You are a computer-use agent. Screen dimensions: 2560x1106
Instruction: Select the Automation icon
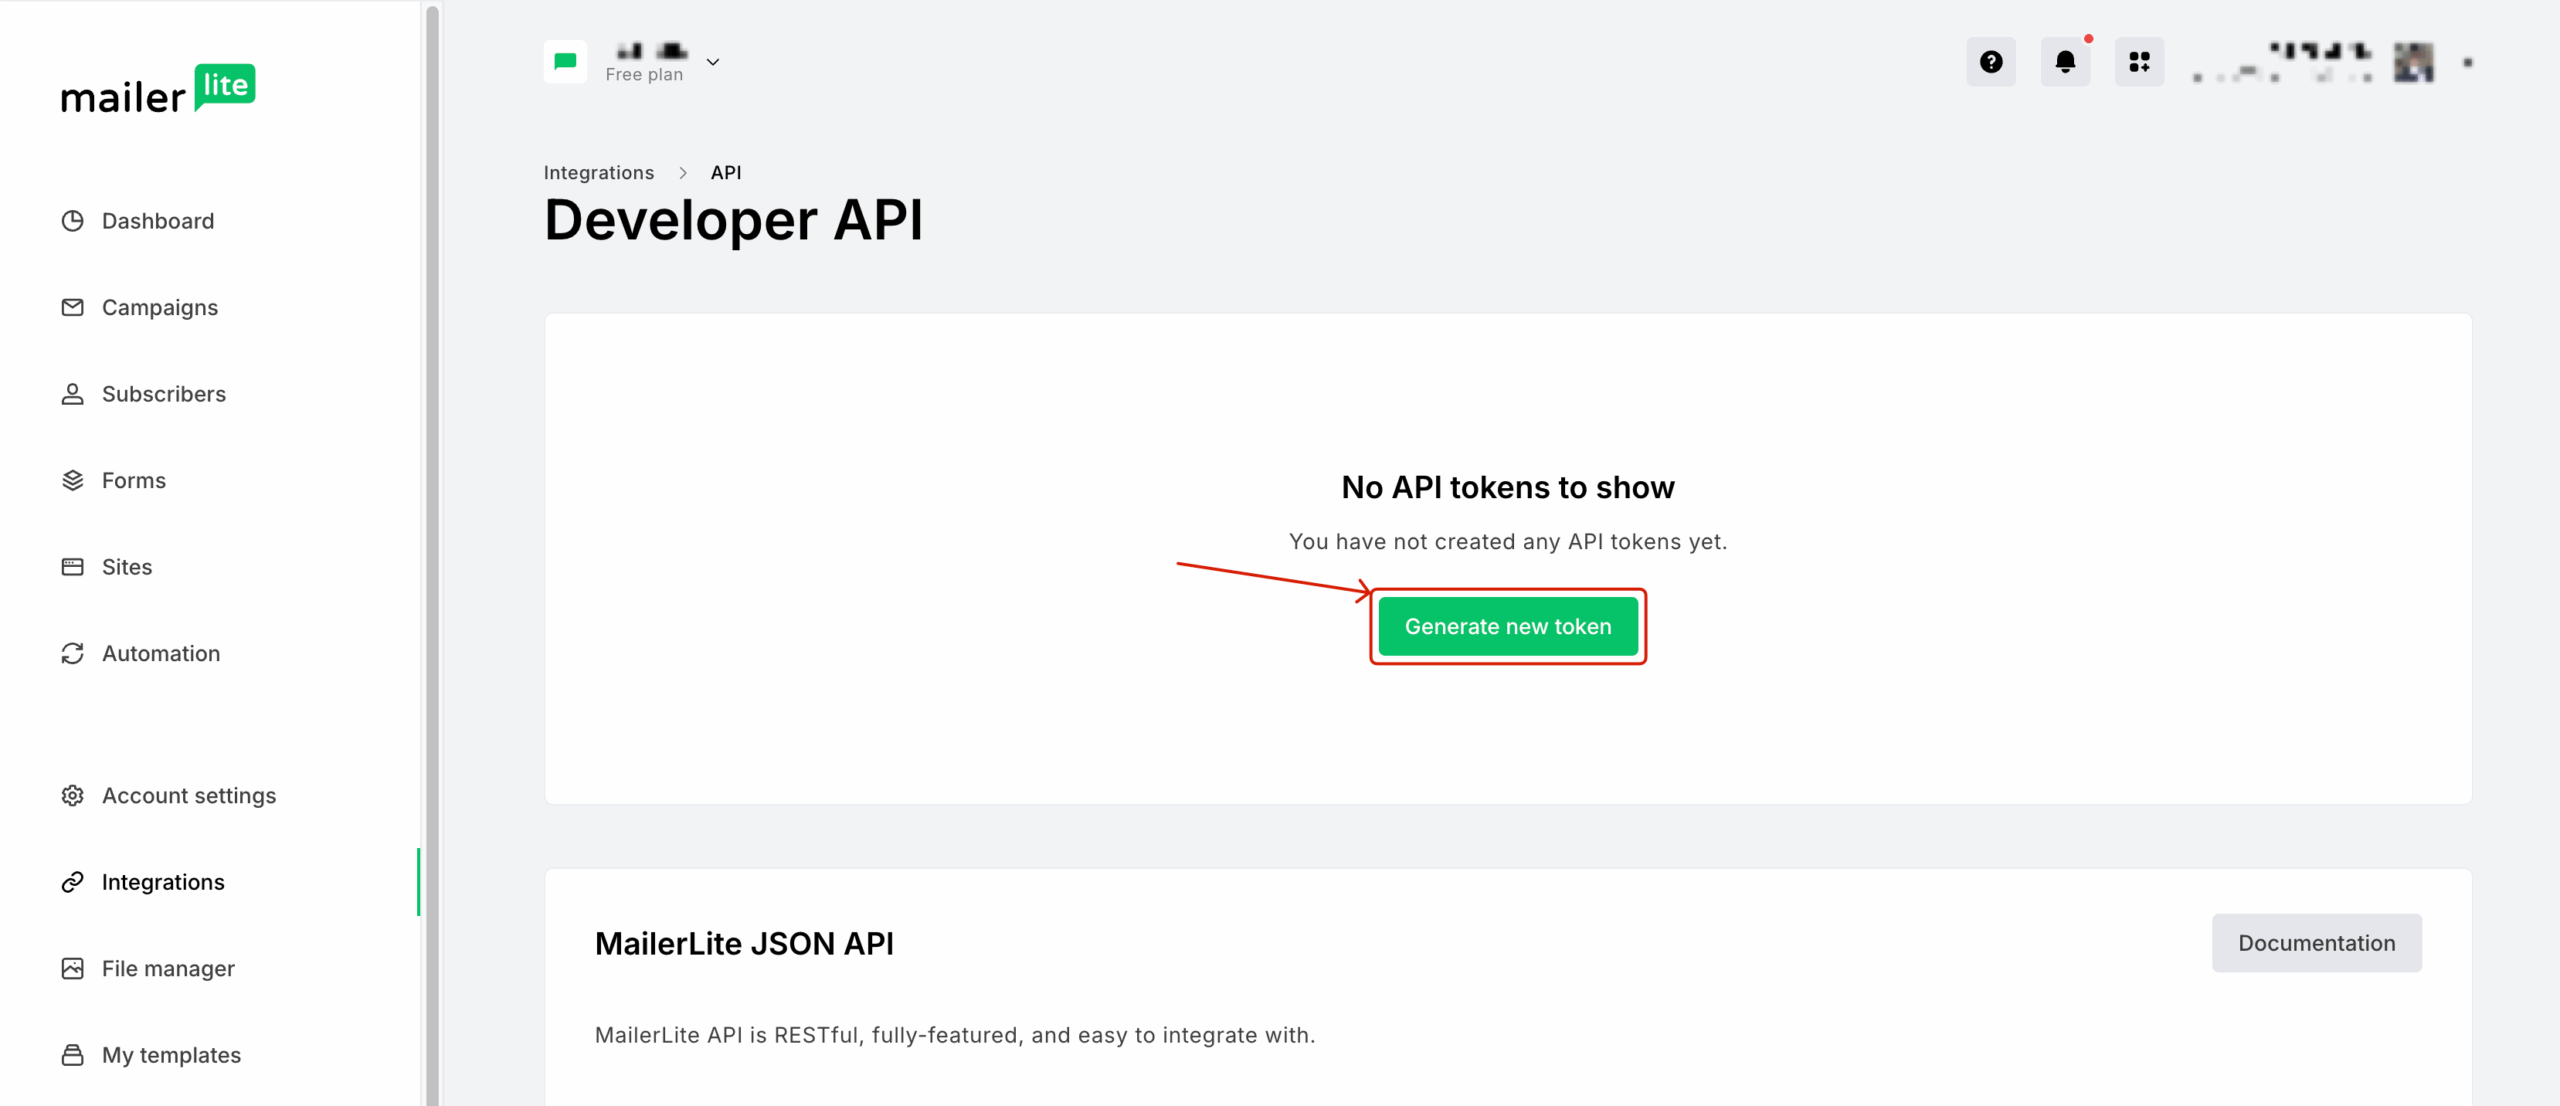point(72,653)
